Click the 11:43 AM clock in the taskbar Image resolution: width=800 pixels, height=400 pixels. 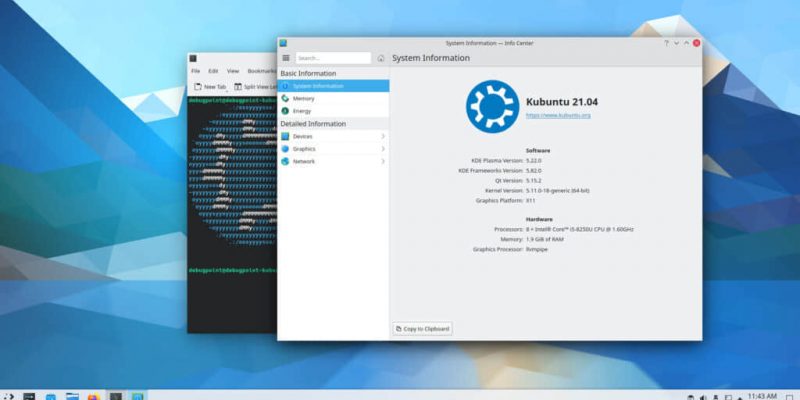click(x=762, y=396)
